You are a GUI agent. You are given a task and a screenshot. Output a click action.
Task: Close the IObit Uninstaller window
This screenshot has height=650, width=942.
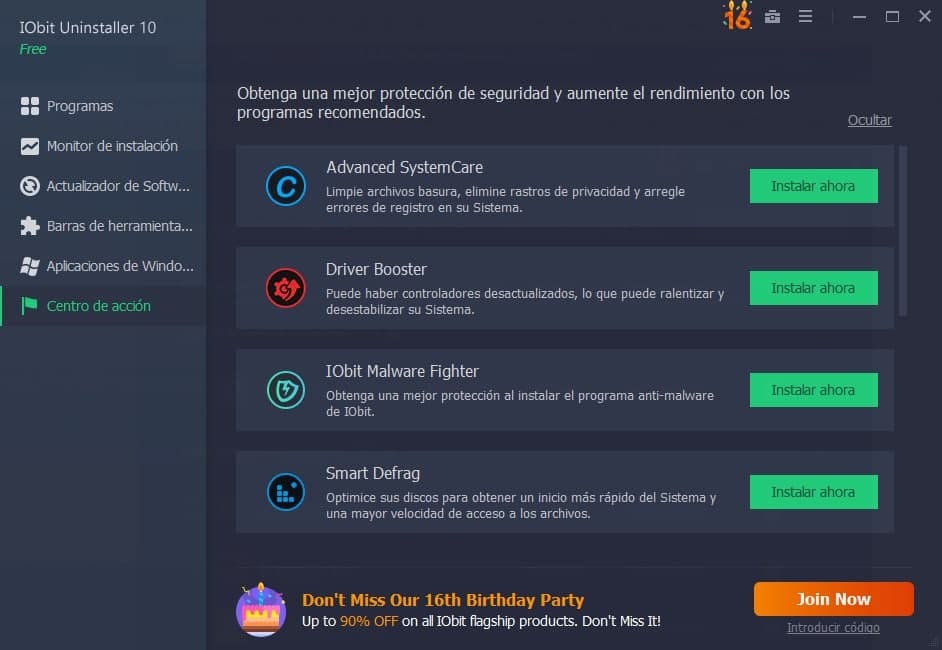pyautogui.click(x=925, y=16)
